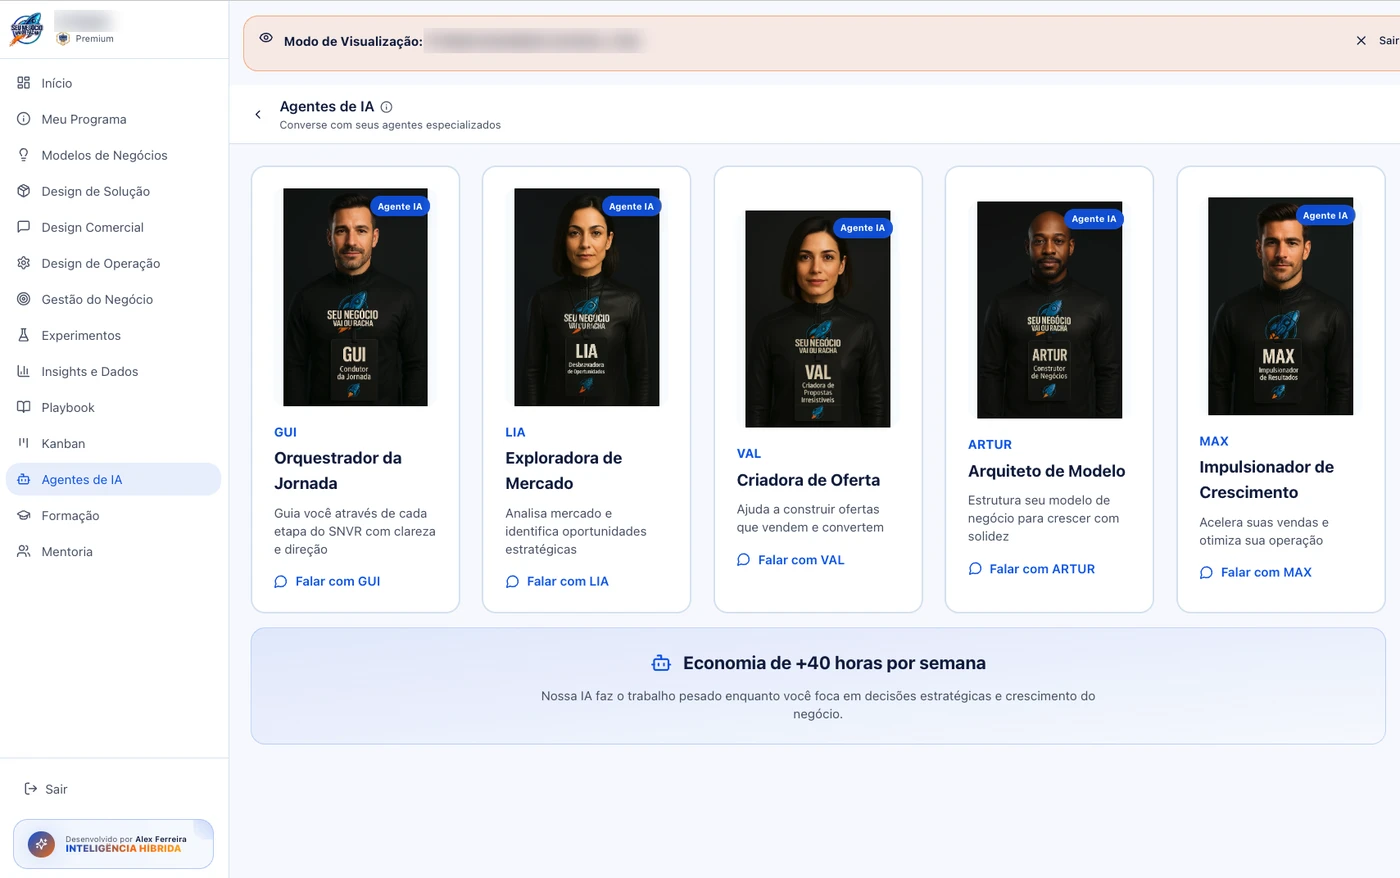1400x878 pixels.
Task: Click Falar com MAX link
Action: tap(1255, 572)
